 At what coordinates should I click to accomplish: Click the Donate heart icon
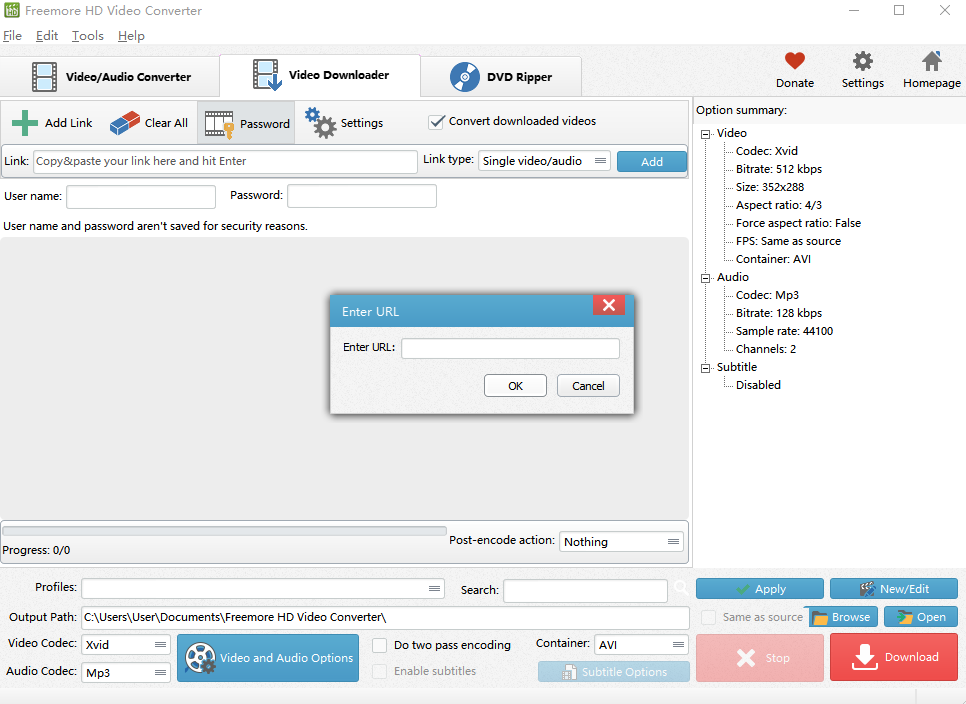(x=795, y=61)
